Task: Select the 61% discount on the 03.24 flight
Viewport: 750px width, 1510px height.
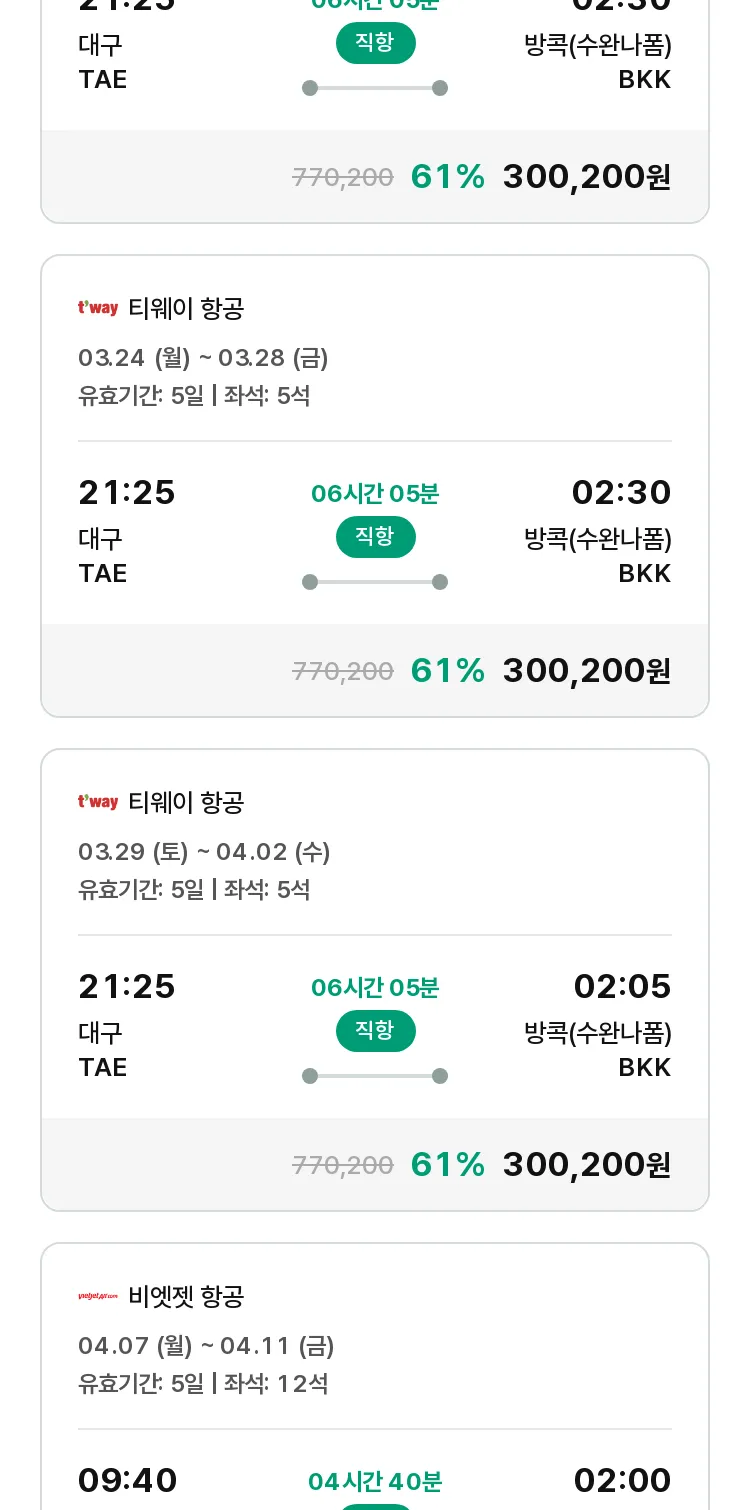Action: (x=447, y=670)
